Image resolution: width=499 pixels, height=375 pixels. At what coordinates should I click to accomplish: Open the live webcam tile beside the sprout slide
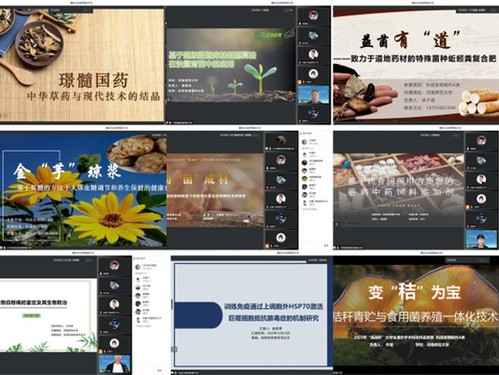pyautogui.click(x=313, y=95)
